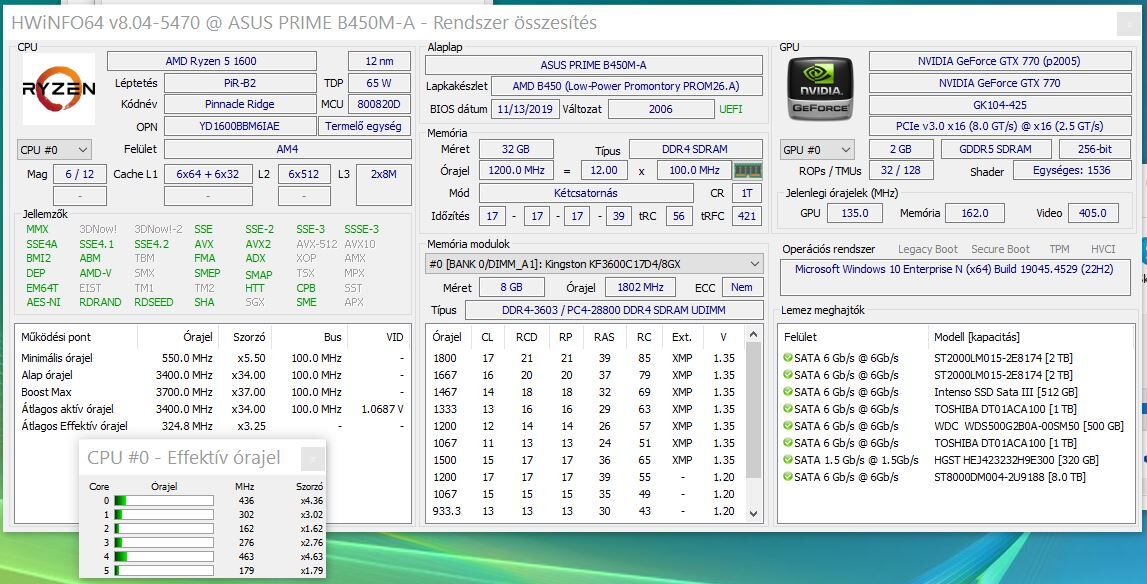Close the HWiNFO64 summary window
The image size is (1147, 584).
click(1127, 23)
